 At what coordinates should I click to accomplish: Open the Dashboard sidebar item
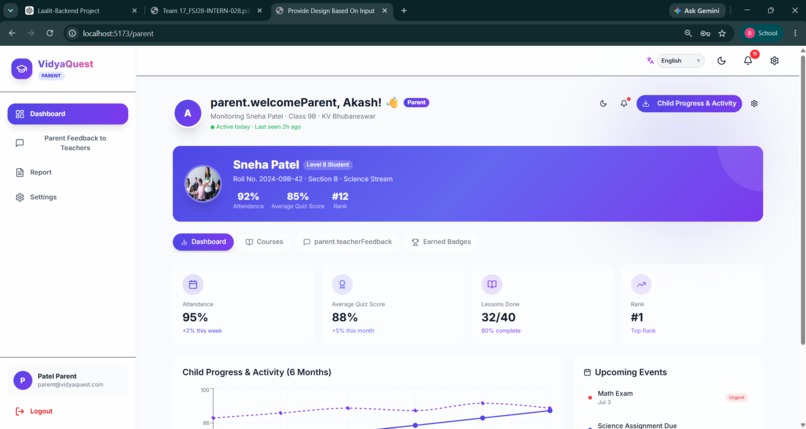(x=67, y=114)
